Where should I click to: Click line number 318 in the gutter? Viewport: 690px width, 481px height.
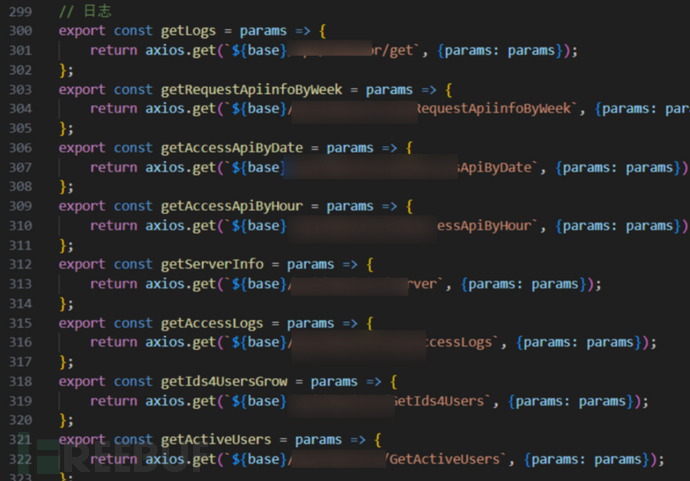20,382
